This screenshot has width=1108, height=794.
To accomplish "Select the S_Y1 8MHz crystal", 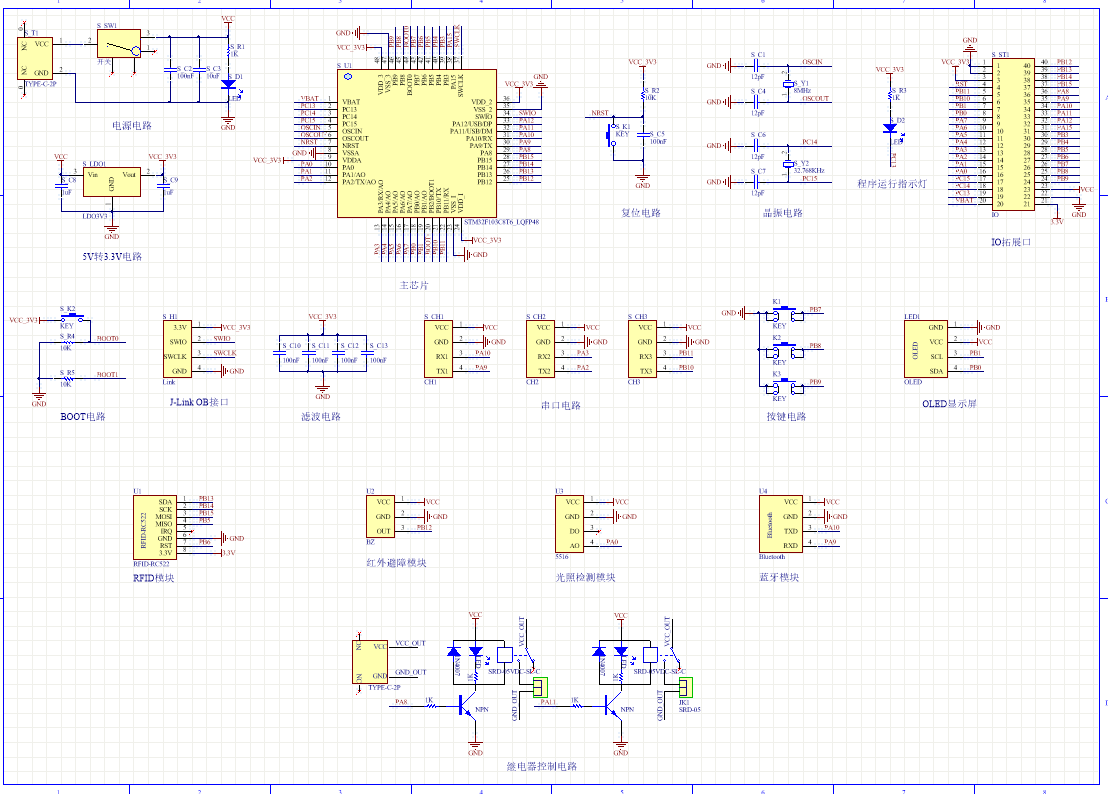I will click(x=789, y=84).
